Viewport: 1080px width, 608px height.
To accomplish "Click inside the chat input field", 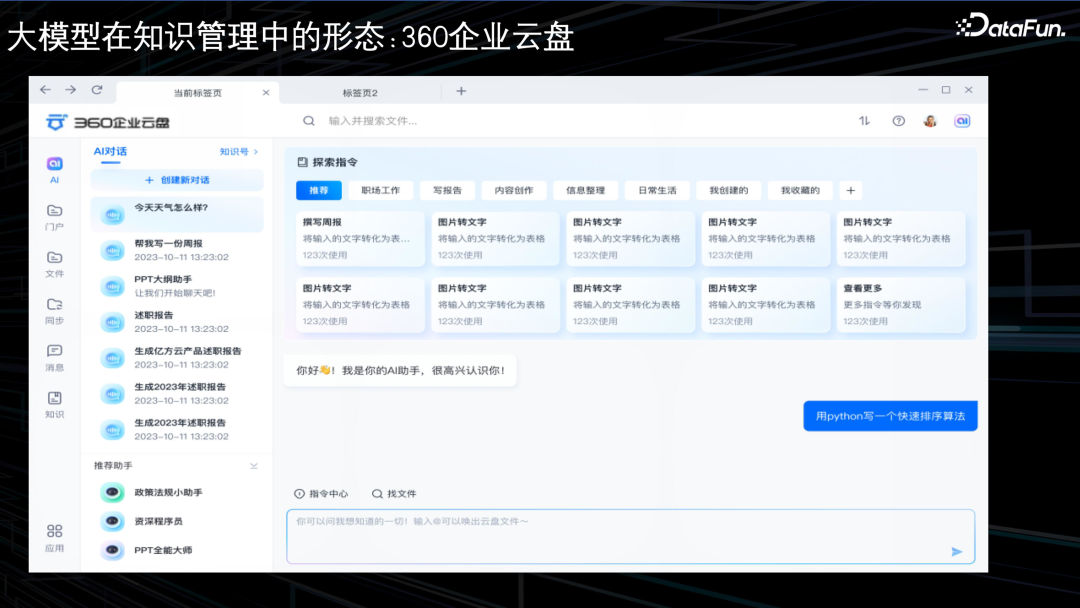I will [630, 535].
